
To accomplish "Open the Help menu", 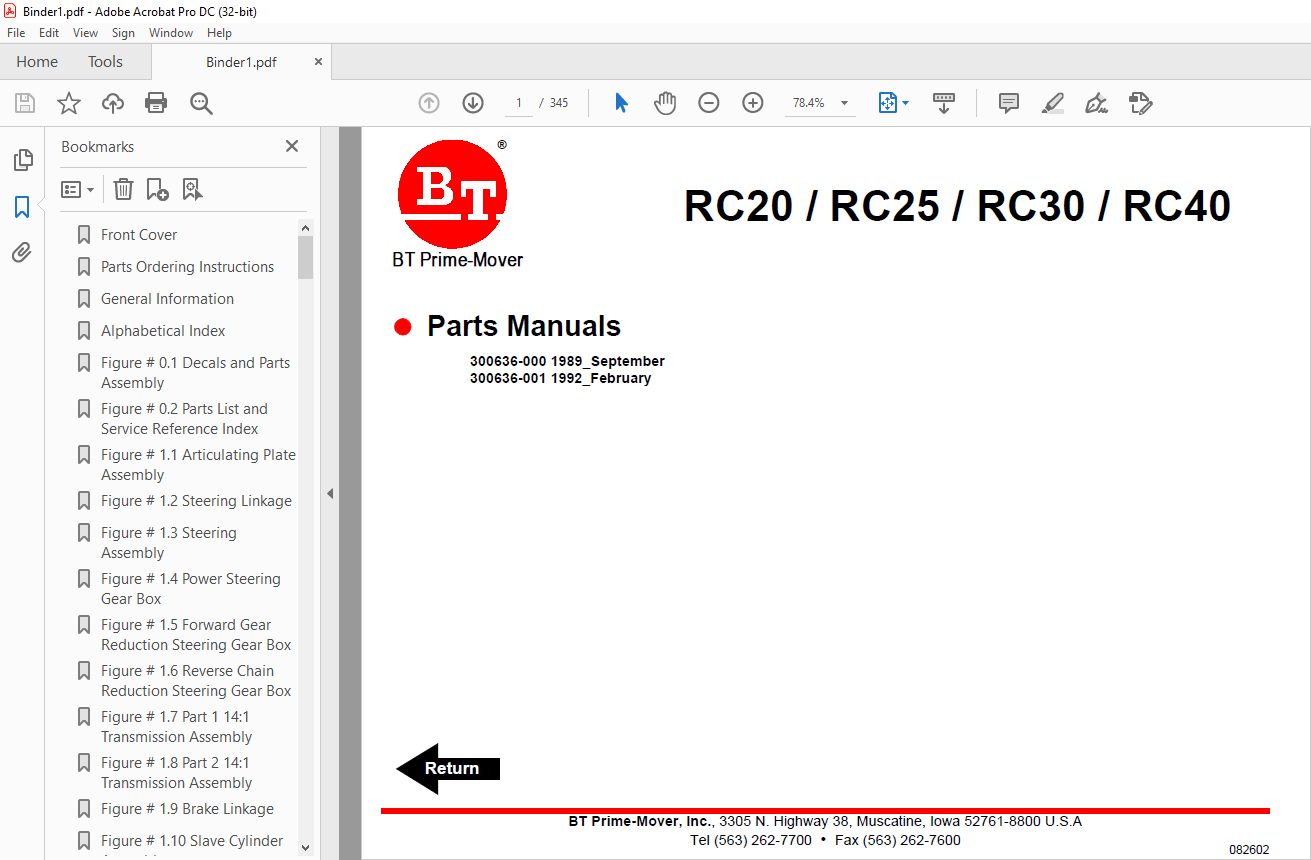I will pyautogui.click(x=219, y=33).
